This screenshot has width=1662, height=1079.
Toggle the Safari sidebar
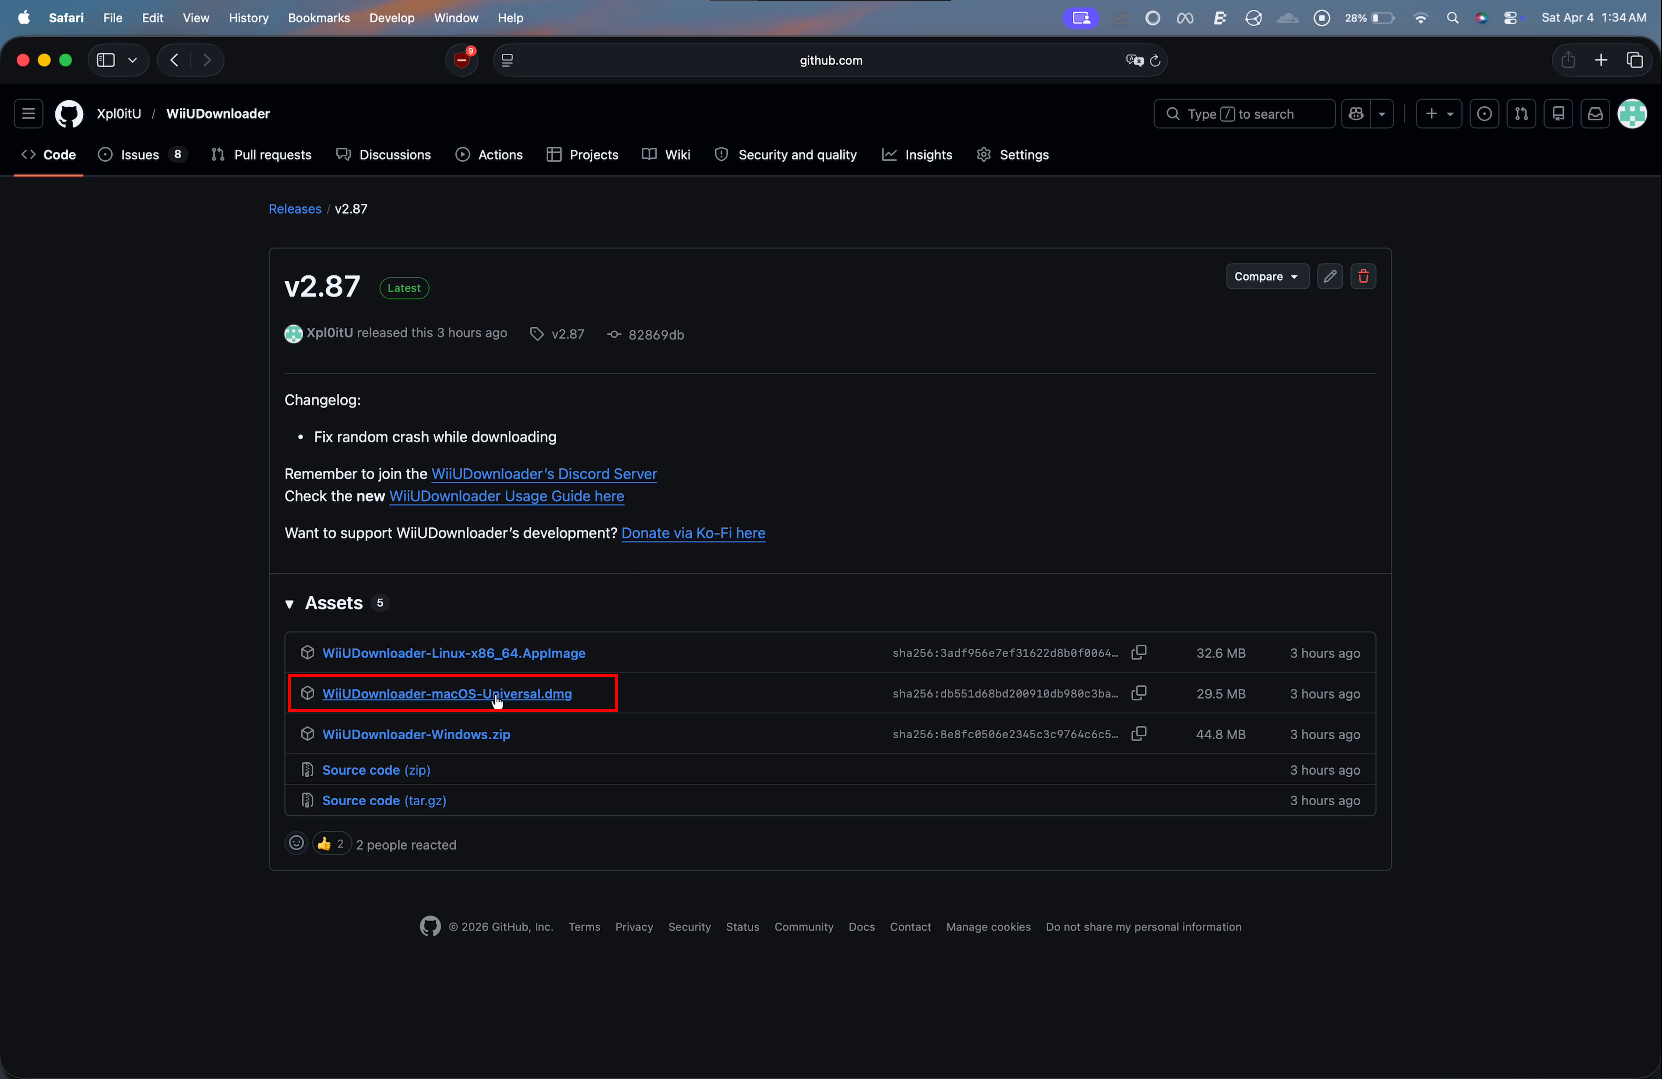click(x=106, y=60)
